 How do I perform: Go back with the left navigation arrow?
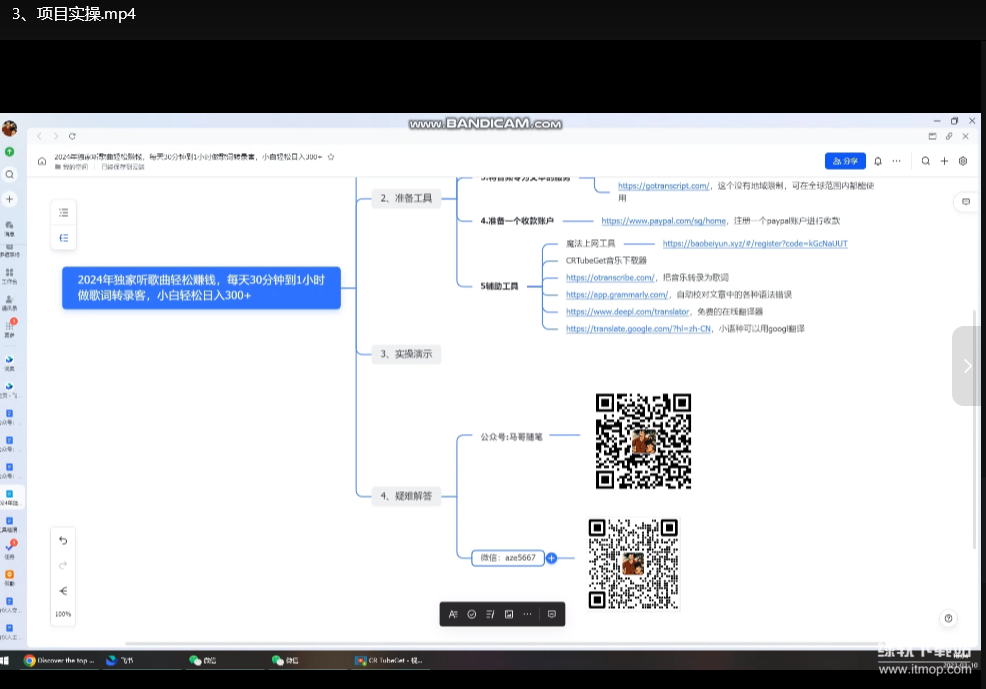pos(39,136)
